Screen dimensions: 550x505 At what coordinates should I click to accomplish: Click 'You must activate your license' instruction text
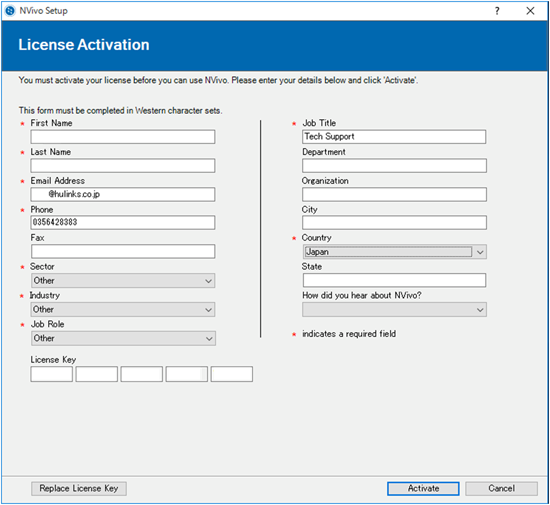coord(218,80)
